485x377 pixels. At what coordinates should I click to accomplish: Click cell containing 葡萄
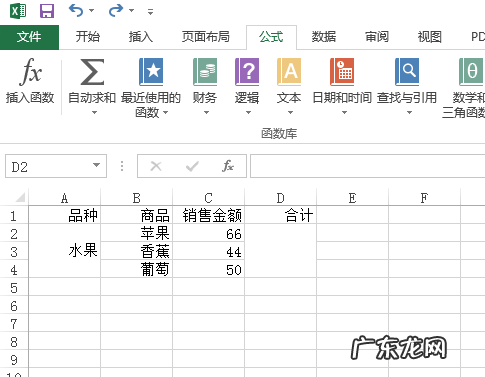pyautogui.click(x=137, y=269)
